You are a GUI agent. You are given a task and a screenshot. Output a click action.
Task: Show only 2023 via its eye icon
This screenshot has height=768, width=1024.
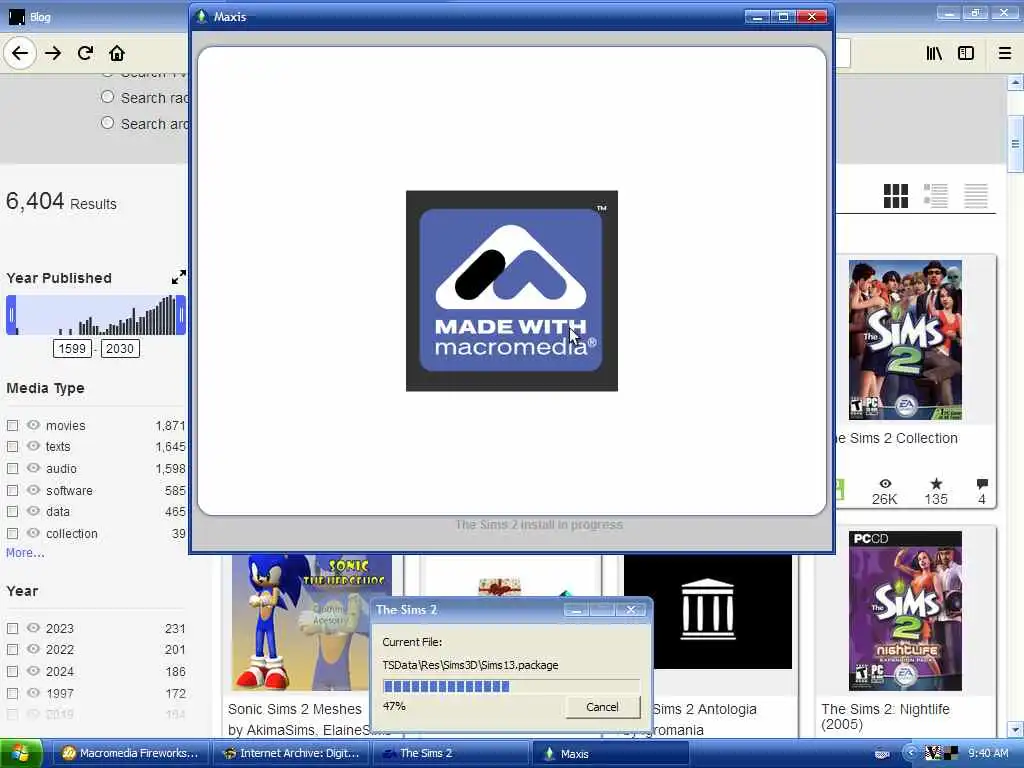point(33,628)
